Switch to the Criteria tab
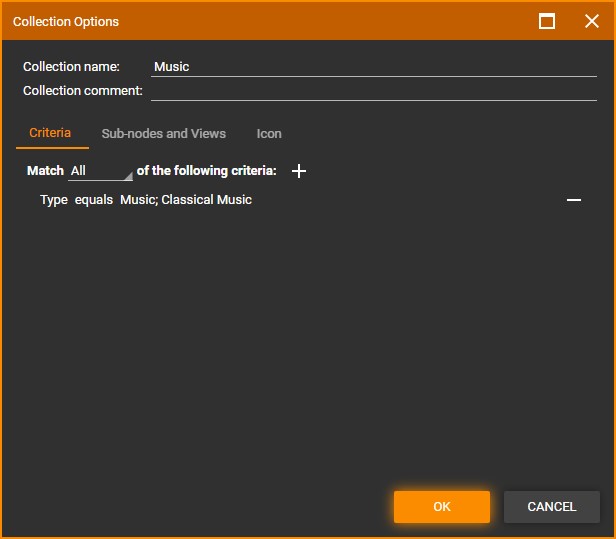The image size is (616, 539). (x=50, y=133)
